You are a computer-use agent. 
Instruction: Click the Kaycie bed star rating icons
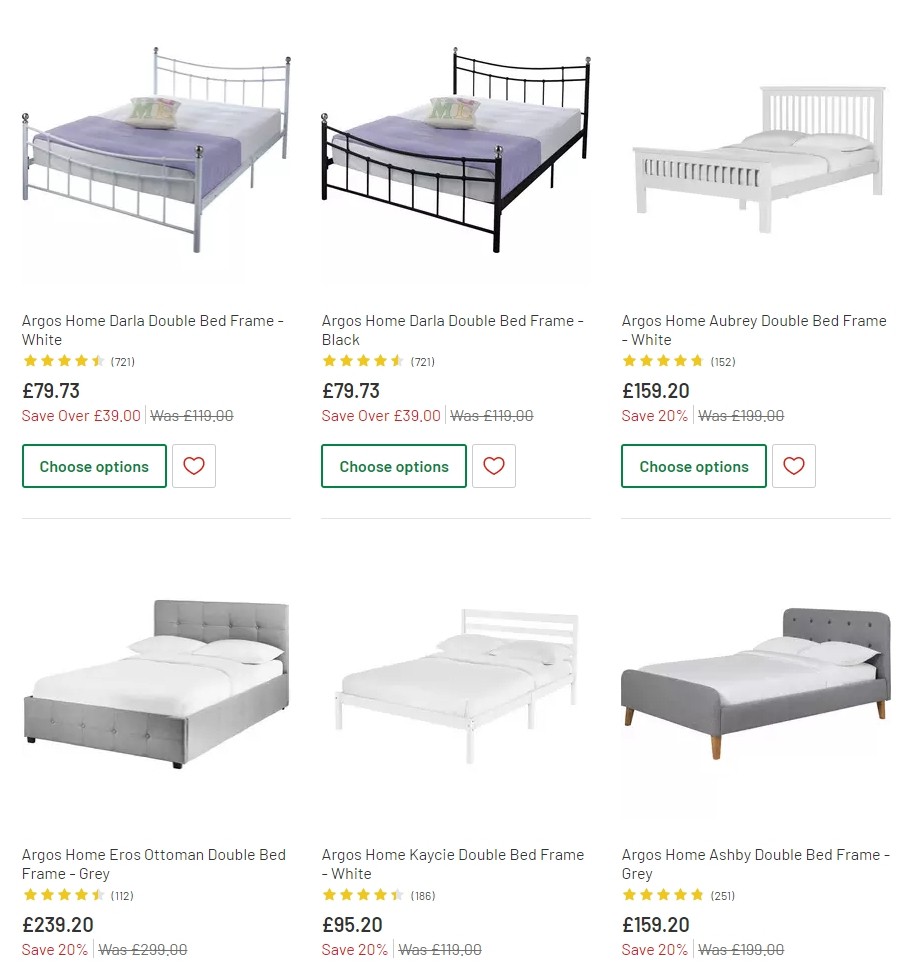(x=363, y=895)
